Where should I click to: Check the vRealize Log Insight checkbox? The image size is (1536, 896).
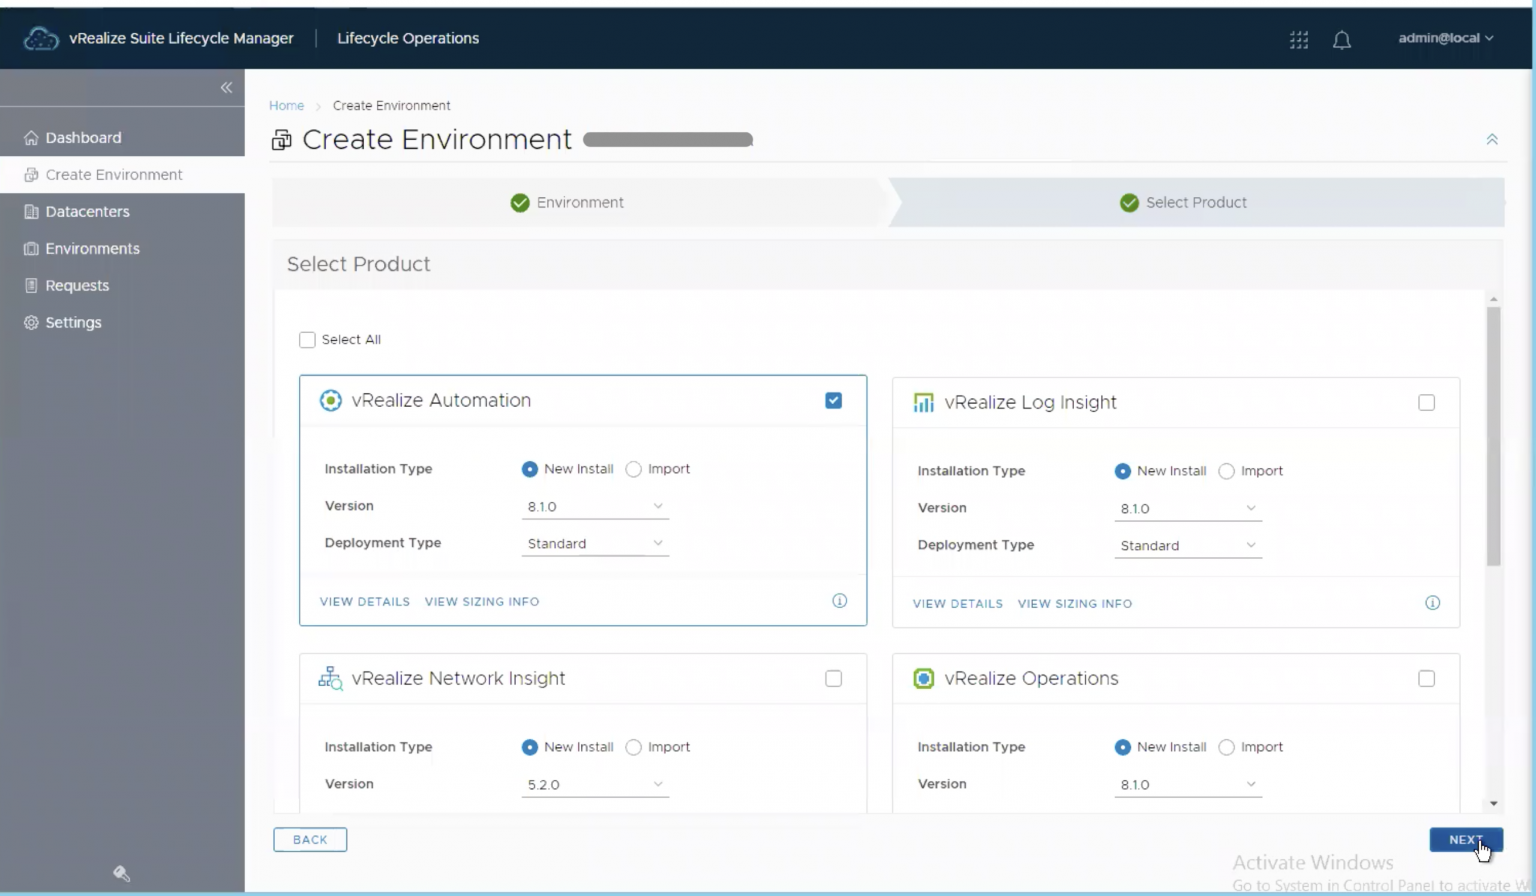click(x=1427, y=403)
